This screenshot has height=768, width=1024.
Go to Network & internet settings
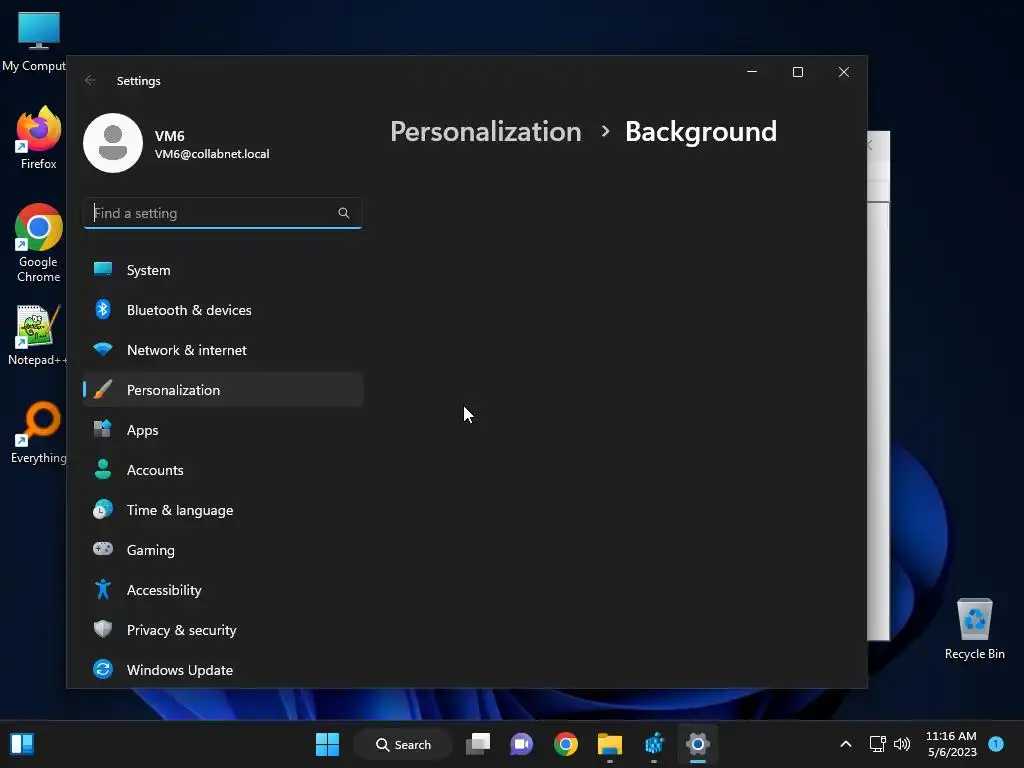tap(223, 350)
